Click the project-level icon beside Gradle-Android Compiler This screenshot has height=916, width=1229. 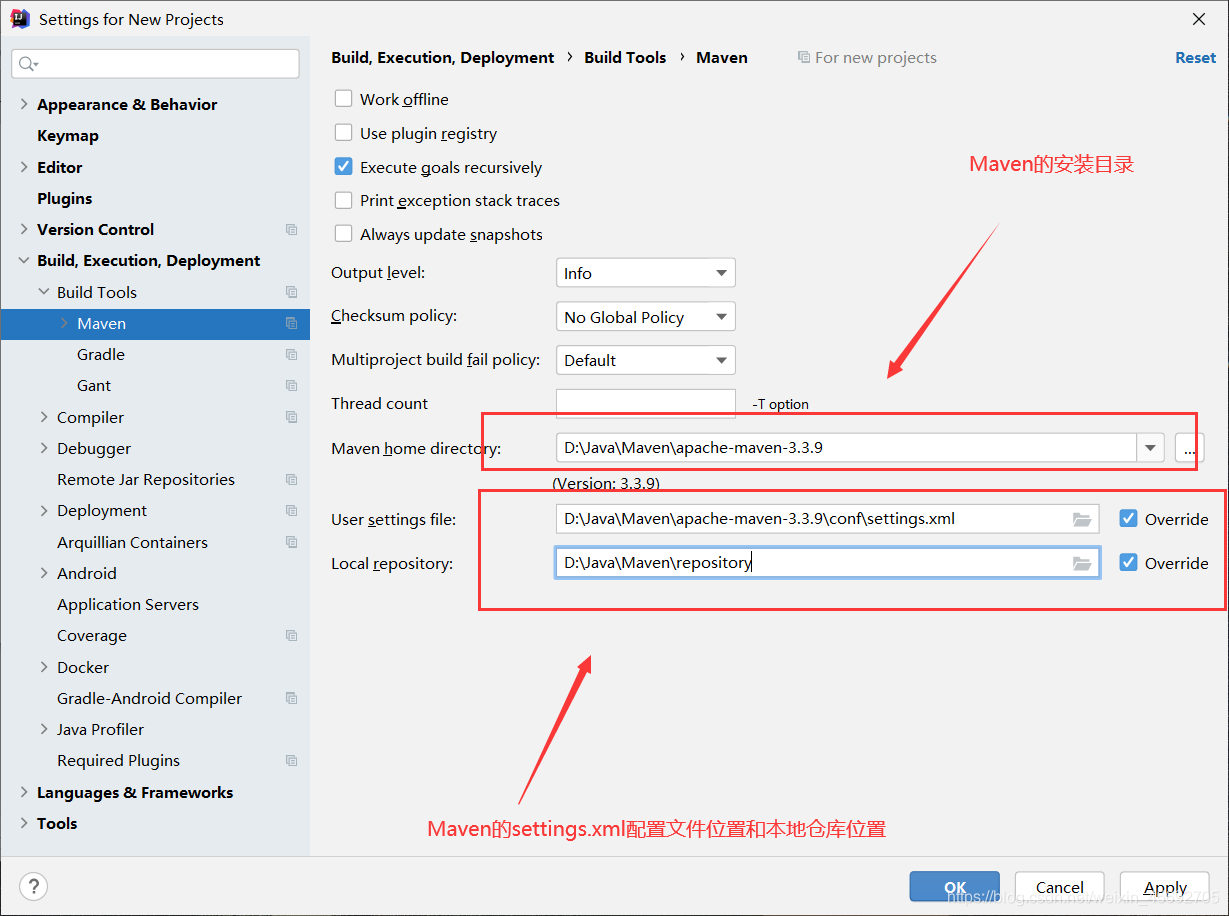[x=291, y=698]
